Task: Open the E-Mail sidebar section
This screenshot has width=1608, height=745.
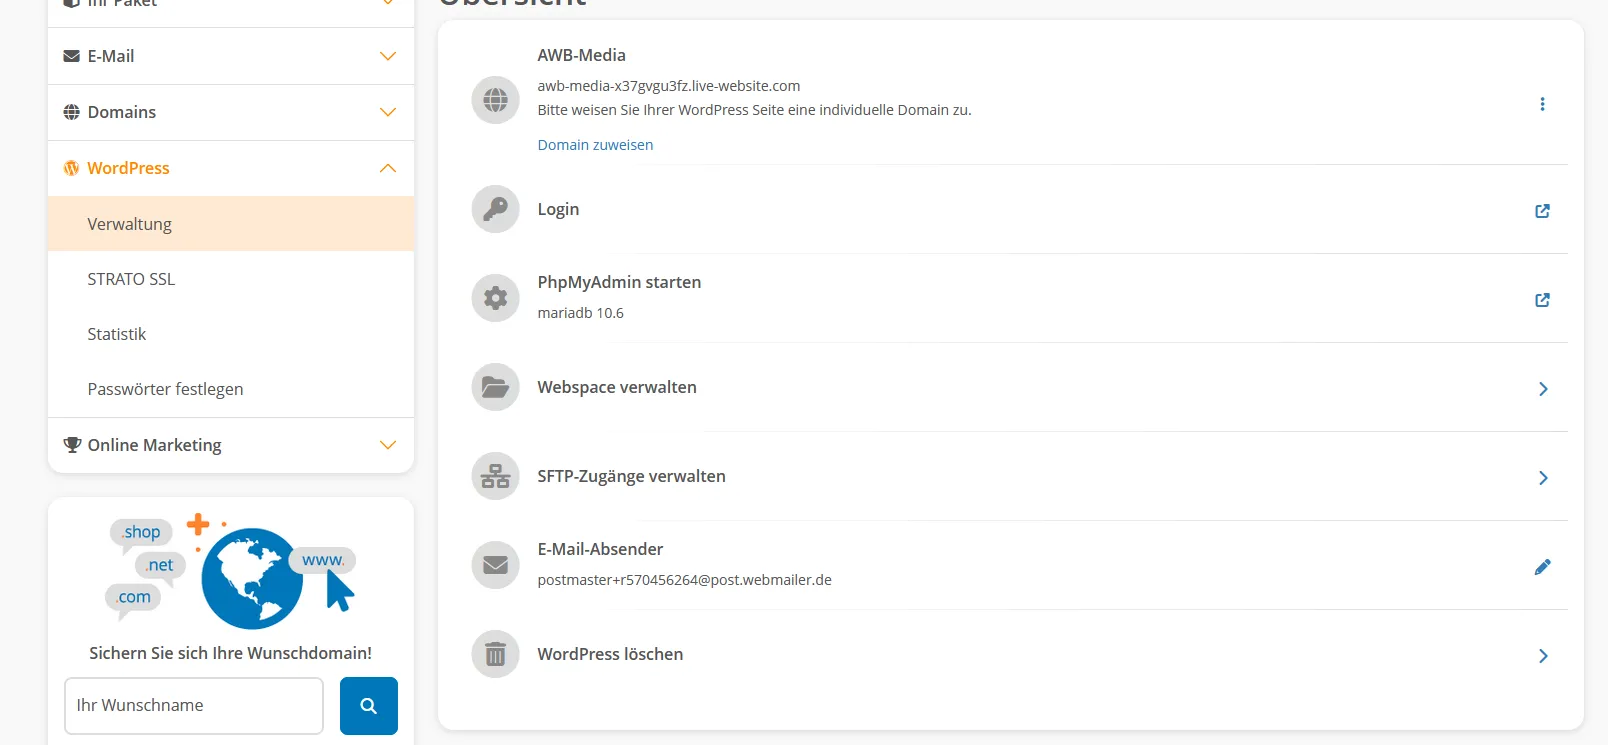Action: pos(231,56)
